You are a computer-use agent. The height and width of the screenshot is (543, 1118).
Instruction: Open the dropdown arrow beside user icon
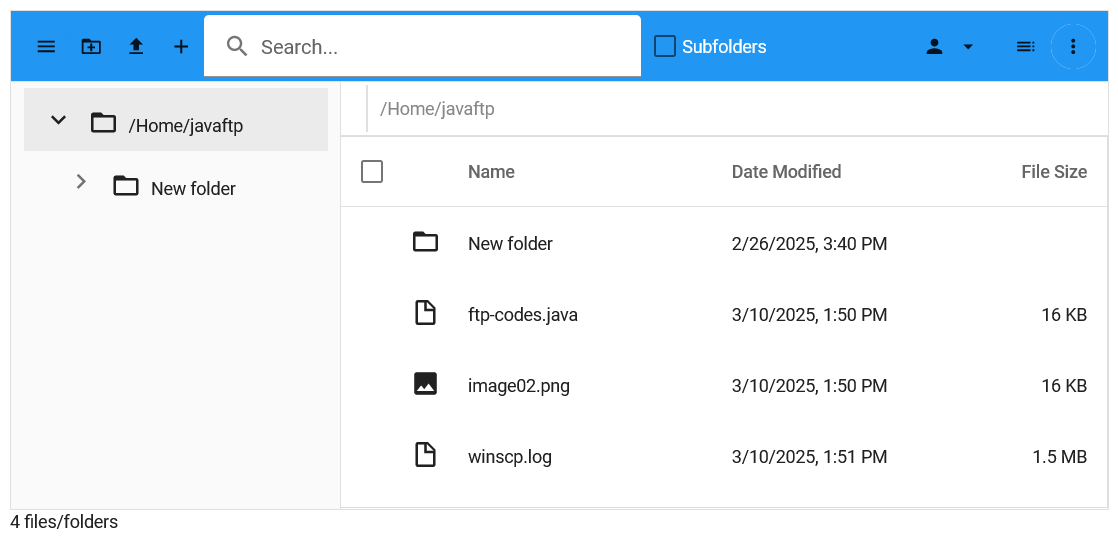point(968,47)
